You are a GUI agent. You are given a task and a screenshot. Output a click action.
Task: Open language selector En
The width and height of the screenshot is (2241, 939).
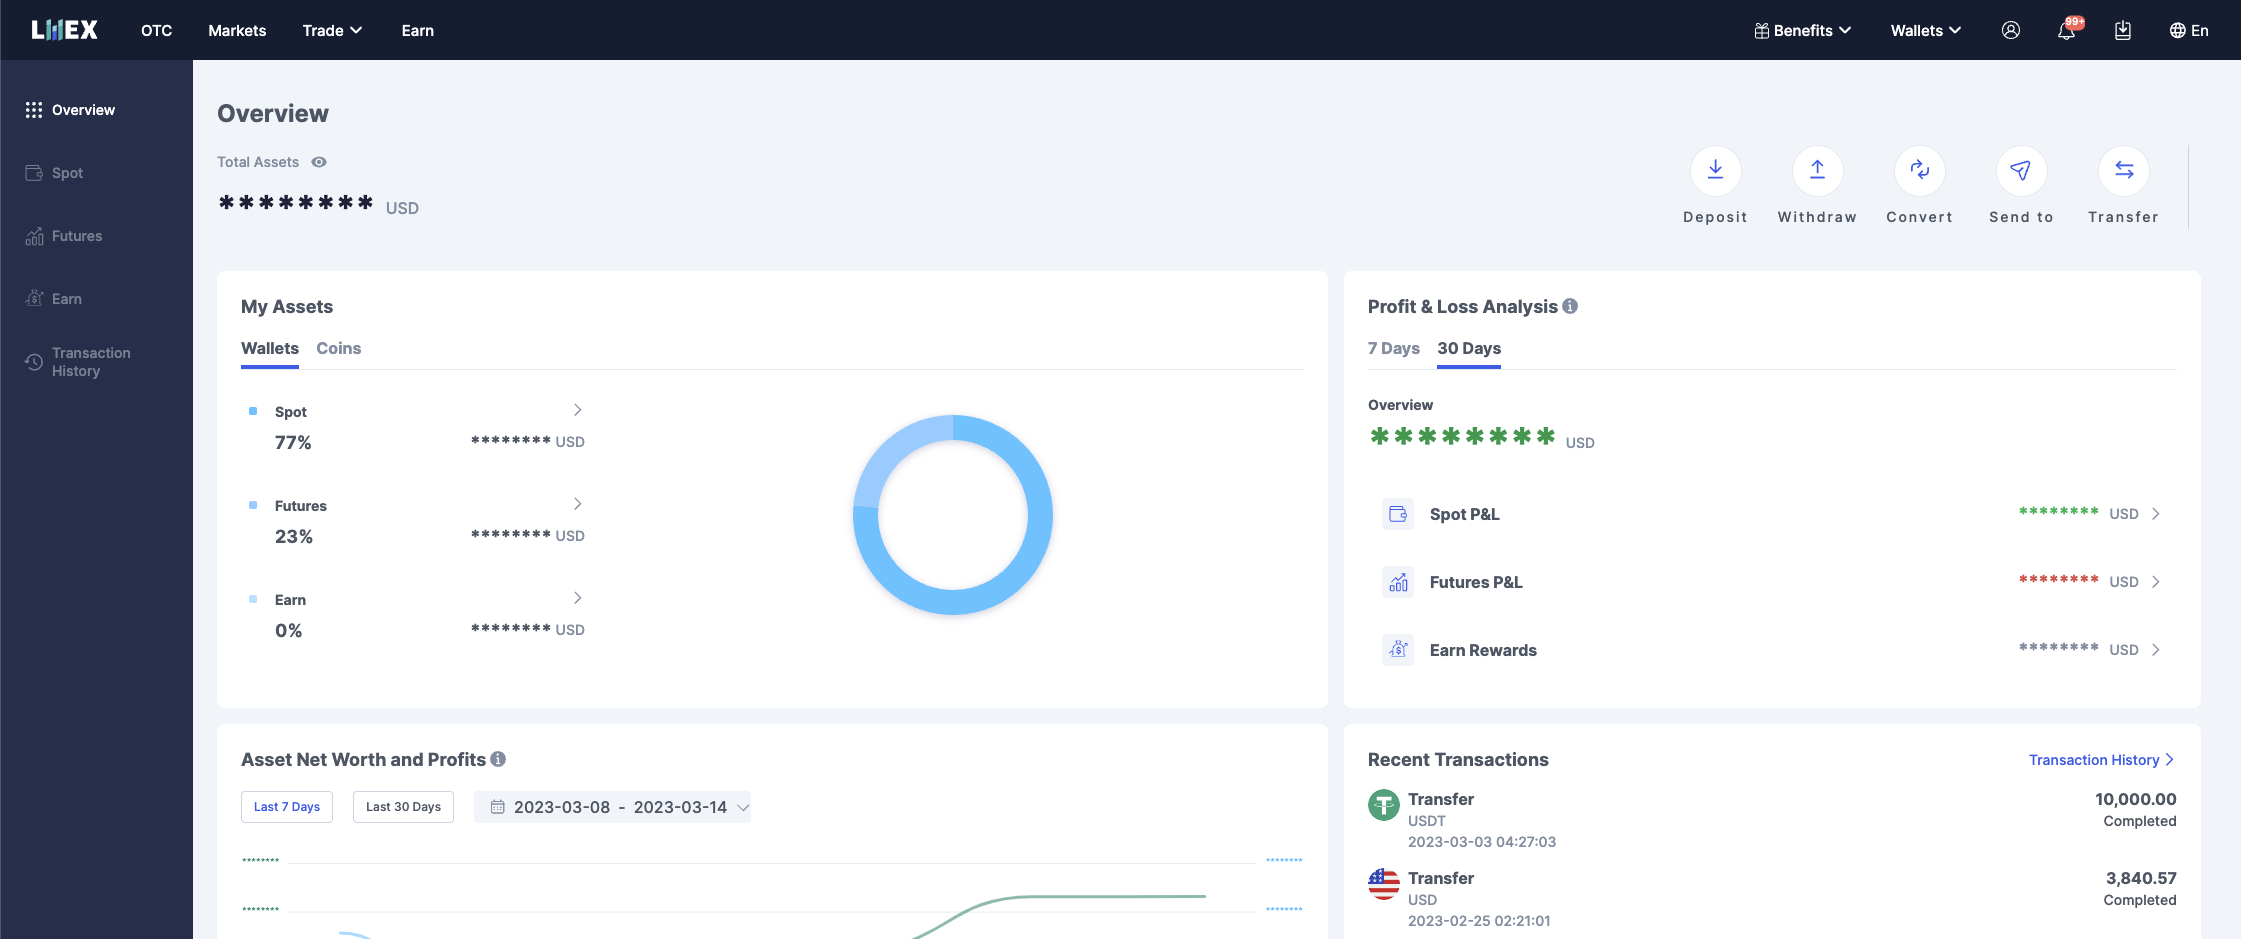tap(2189, 31)
